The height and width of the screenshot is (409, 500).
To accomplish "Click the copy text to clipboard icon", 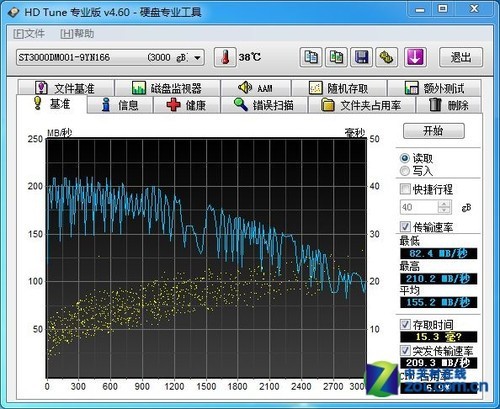I will tap(311, 57).
